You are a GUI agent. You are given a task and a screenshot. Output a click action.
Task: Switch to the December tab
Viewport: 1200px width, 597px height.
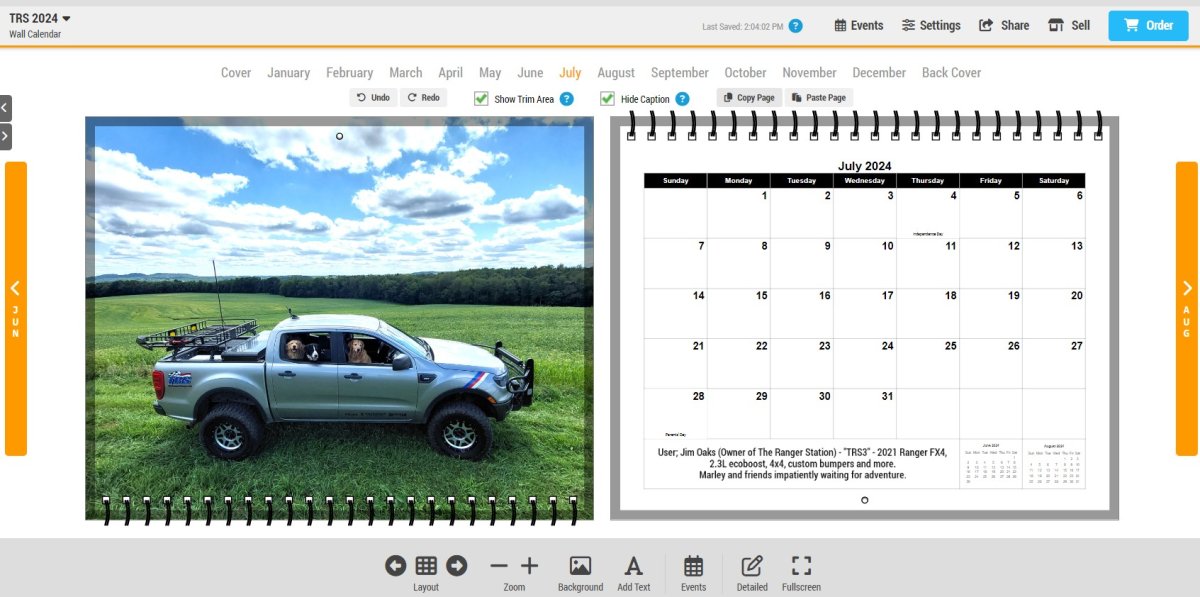tap(879, 73)
